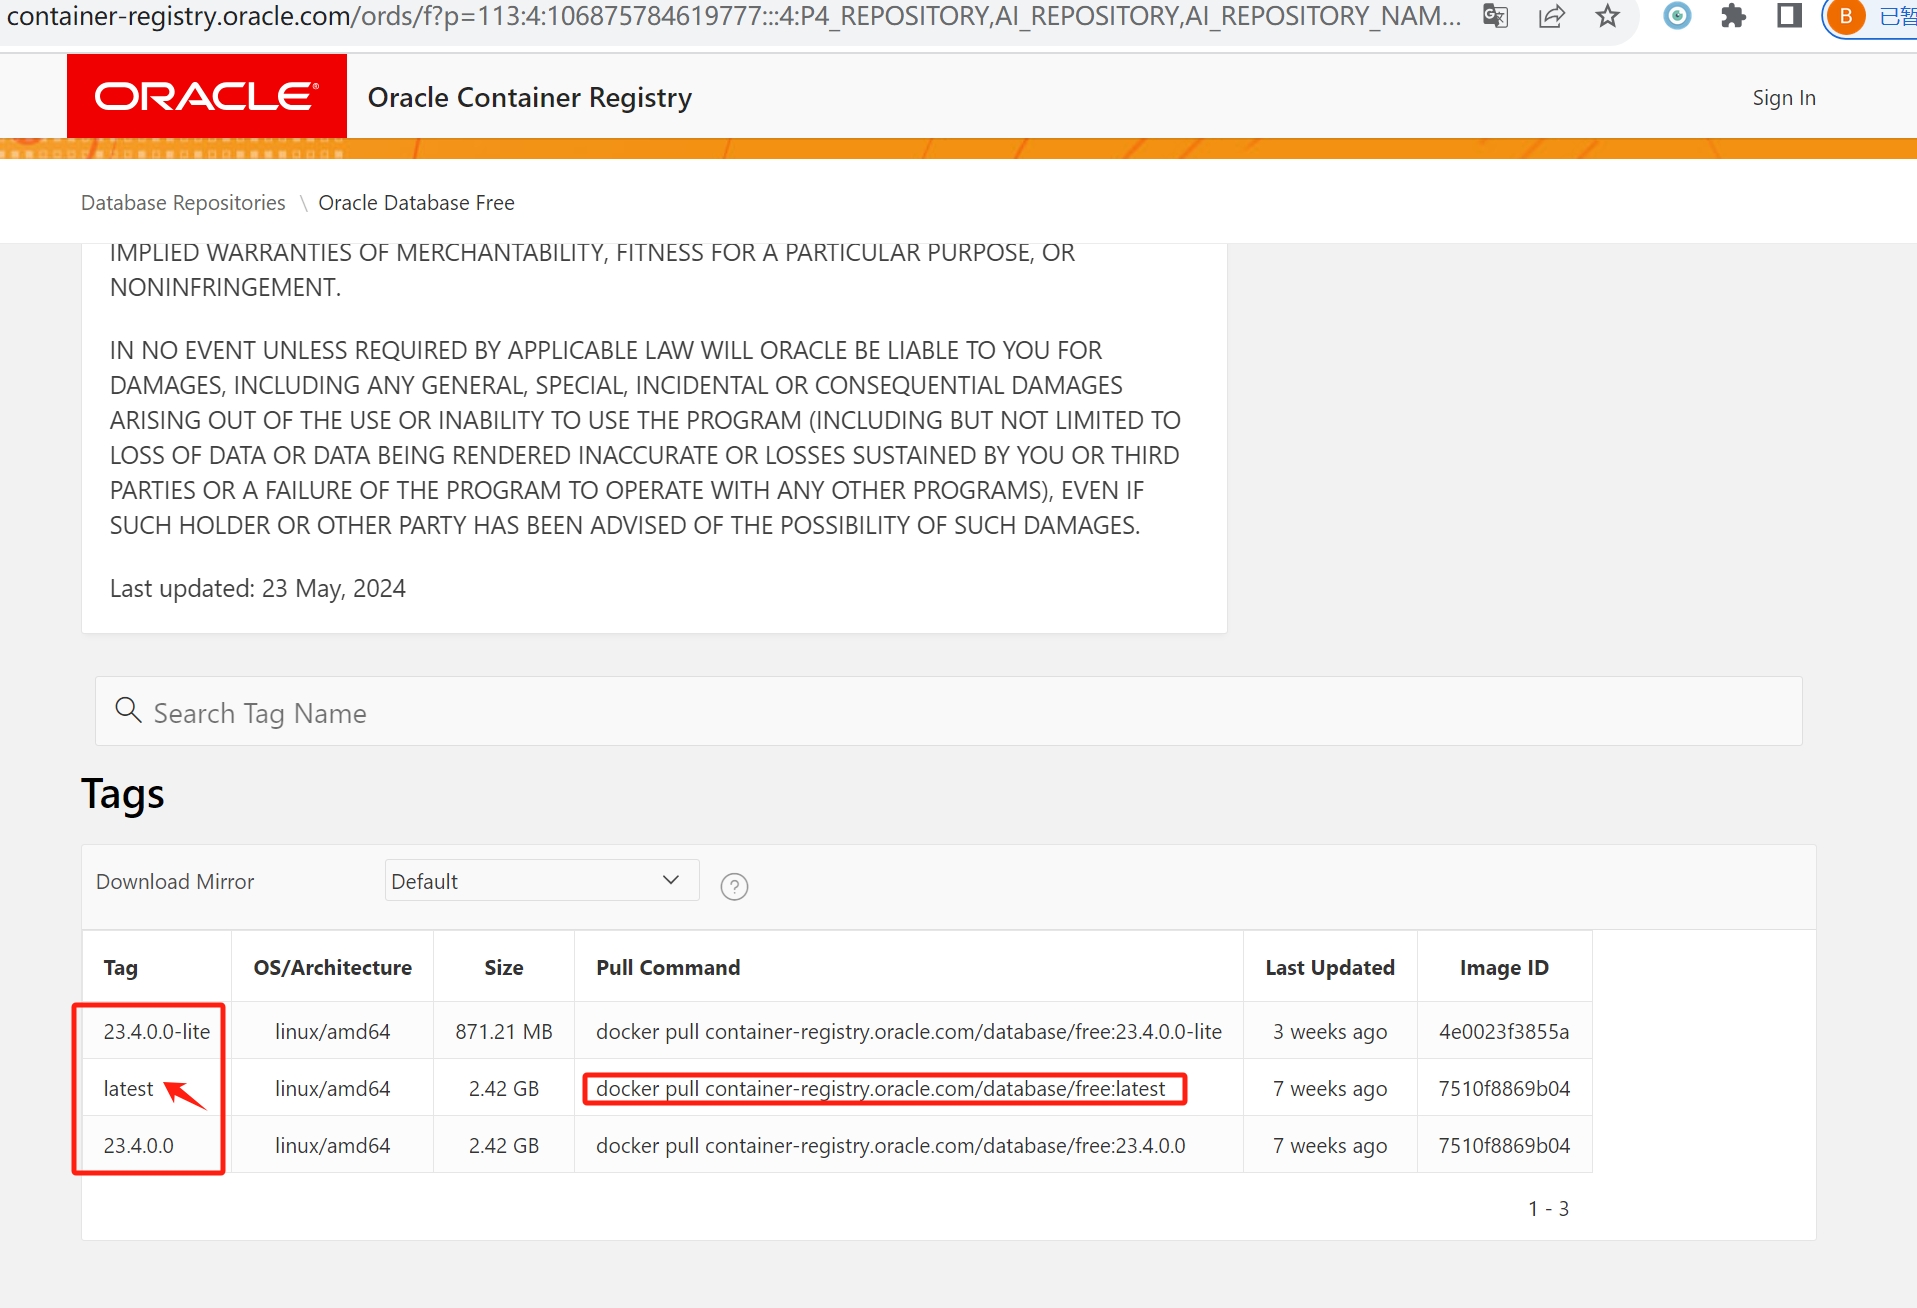Click the Oracle Database Free breadcrumb
This screenshot has width=1917, height=1308.
[x=417, y=202]
